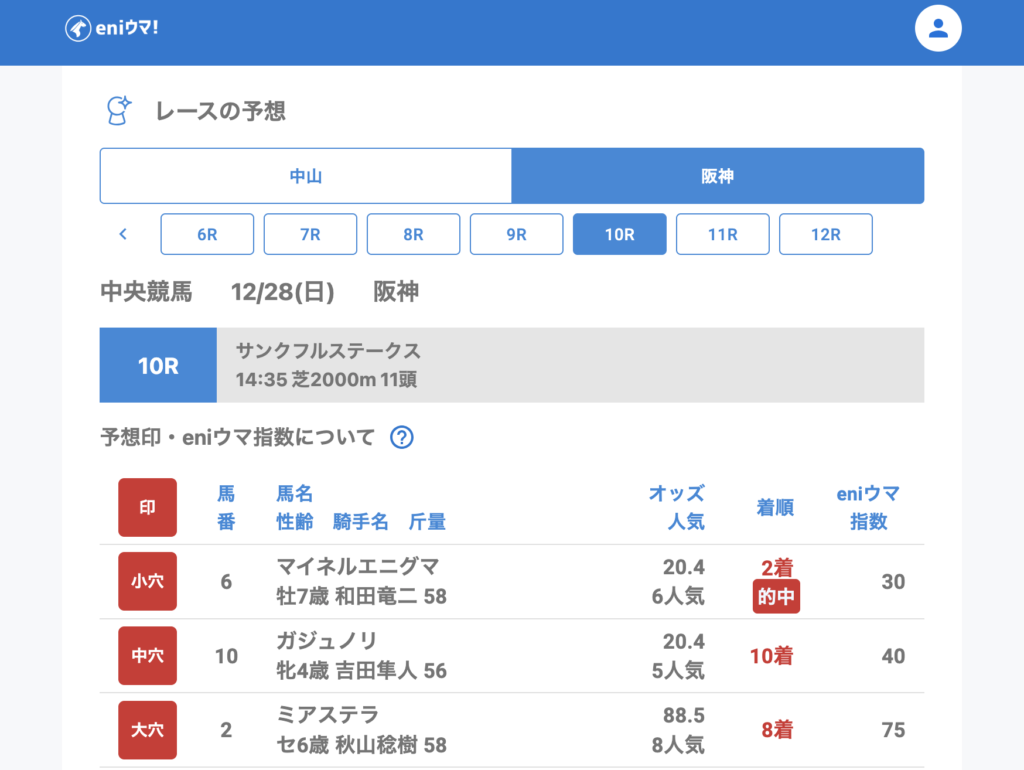Click the red 印 column header
Viewport: 1024px width, 770px height.
147,507
